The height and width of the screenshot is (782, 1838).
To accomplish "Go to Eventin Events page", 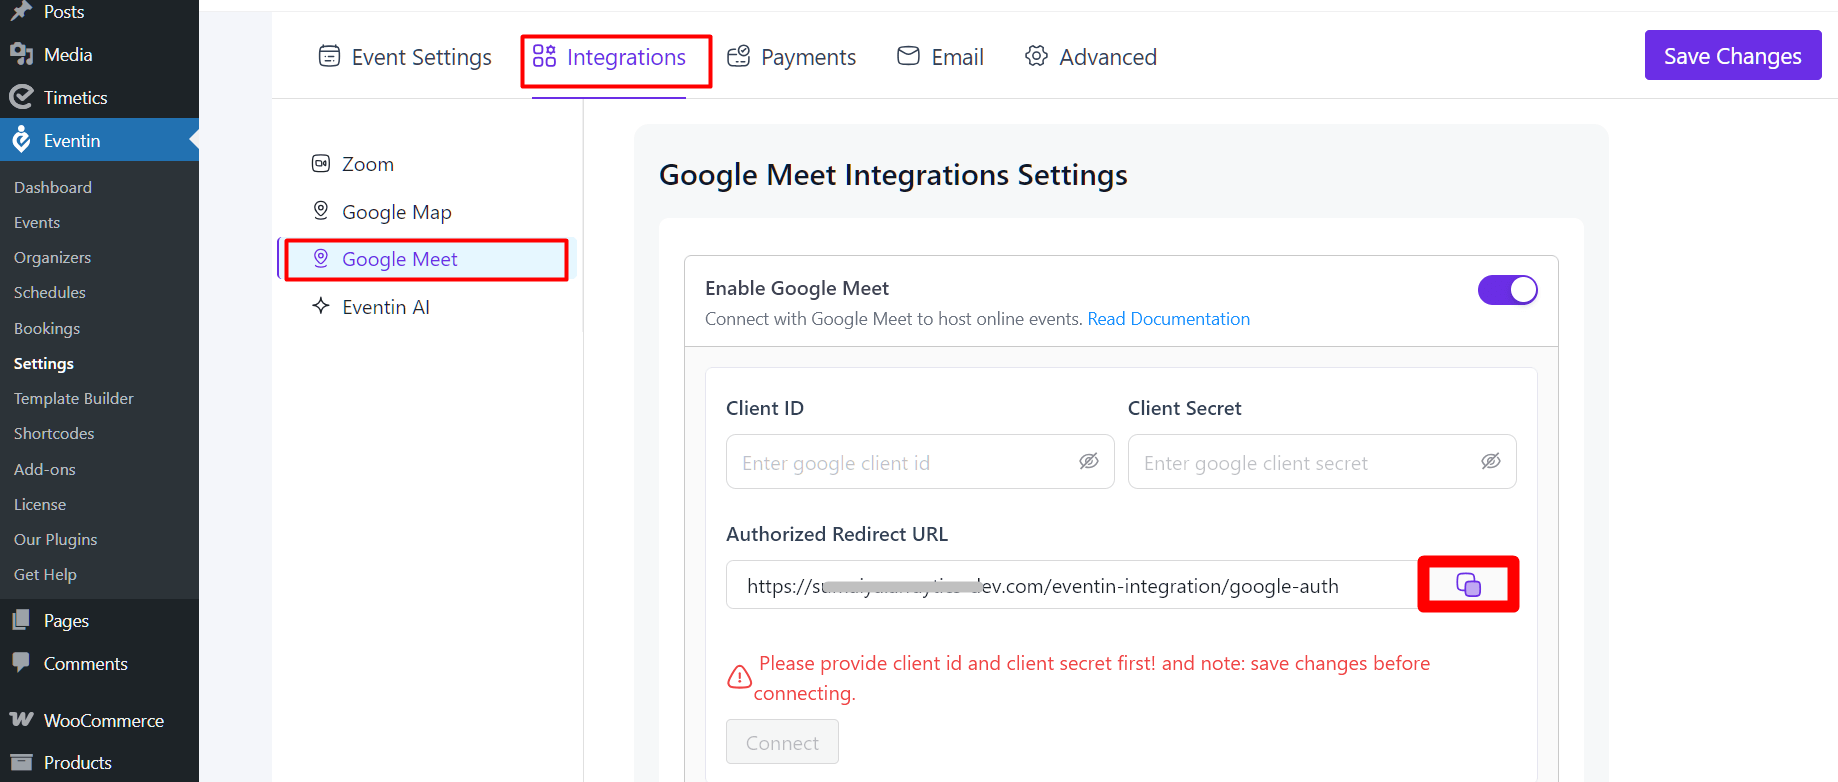I will point(37,222).
